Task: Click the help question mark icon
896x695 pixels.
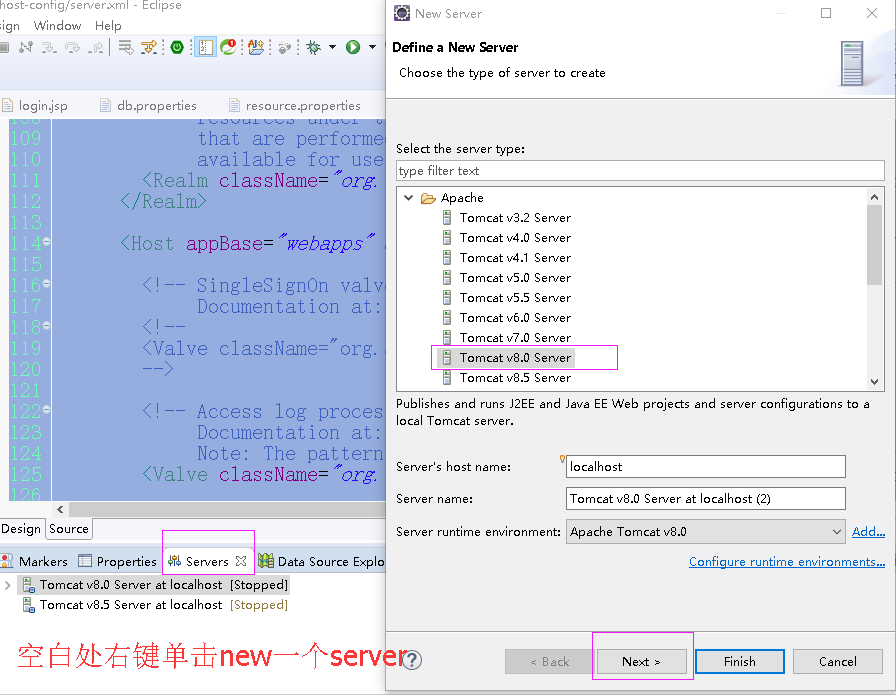Action: coord(412,660)
